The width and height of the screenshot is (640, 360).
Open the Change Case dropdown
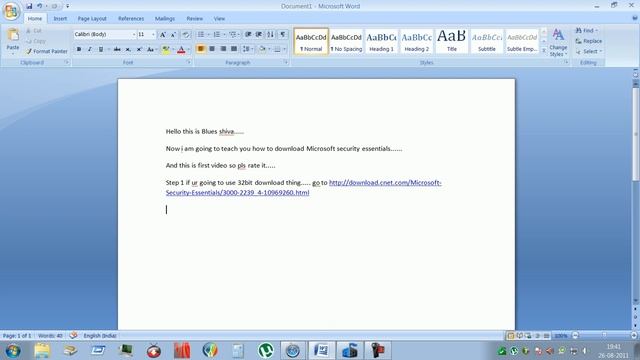[x=152, y=49]
